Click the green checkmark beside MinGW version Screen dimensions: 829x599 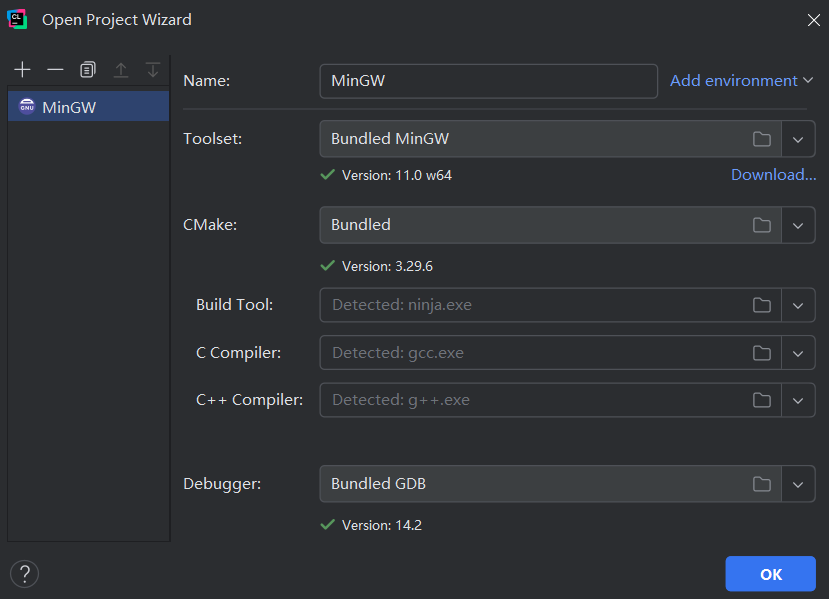(x=328, y=174)
